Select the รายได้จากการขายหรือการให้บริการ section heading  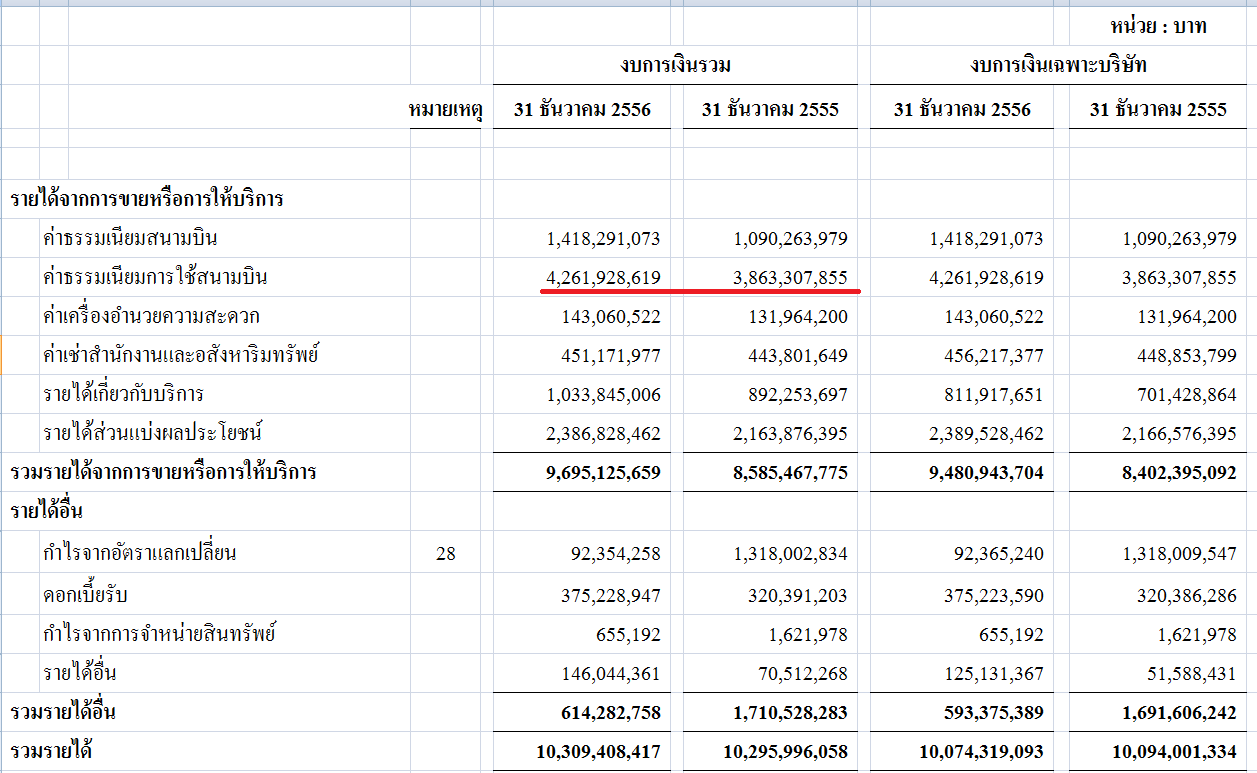[x=147, y=199]
